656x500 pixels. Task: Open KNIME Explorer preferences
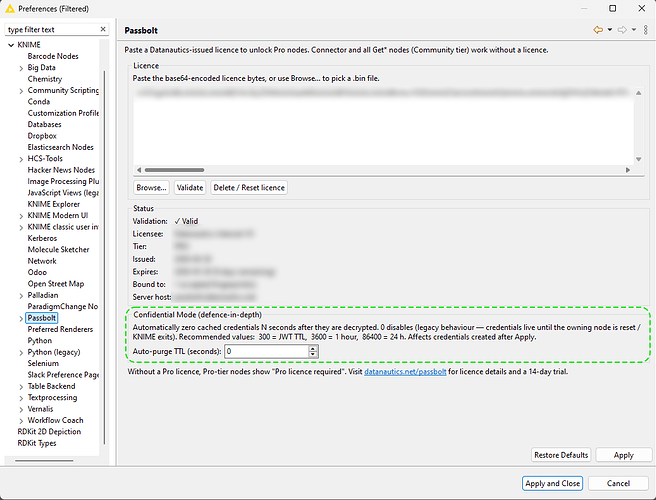pos(54,204)
